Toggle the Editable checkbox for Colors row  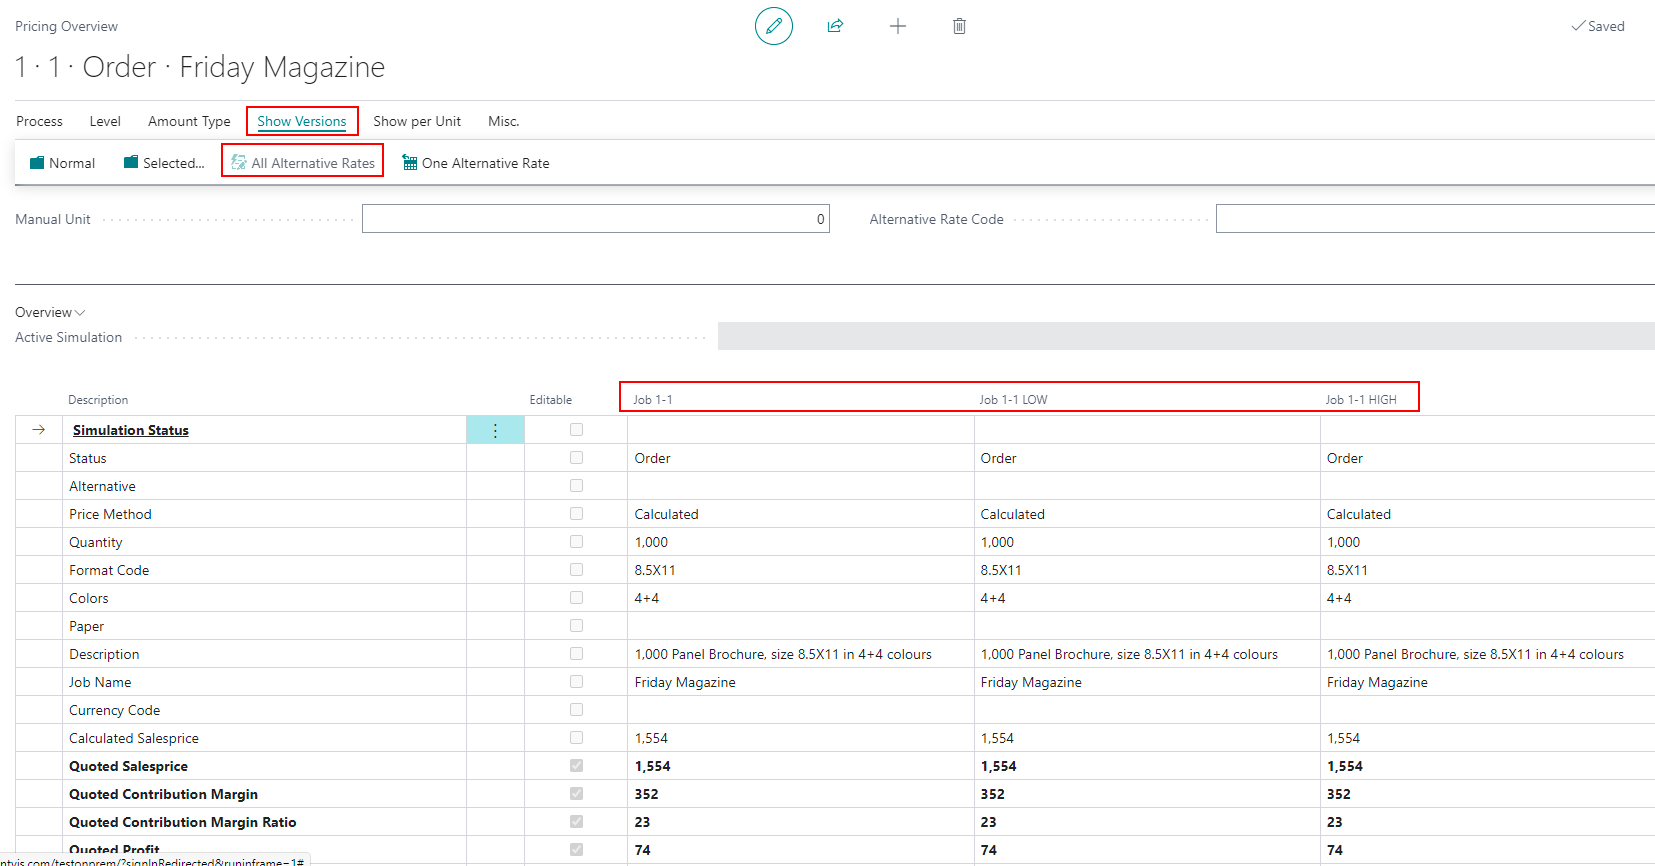[576, 598]
